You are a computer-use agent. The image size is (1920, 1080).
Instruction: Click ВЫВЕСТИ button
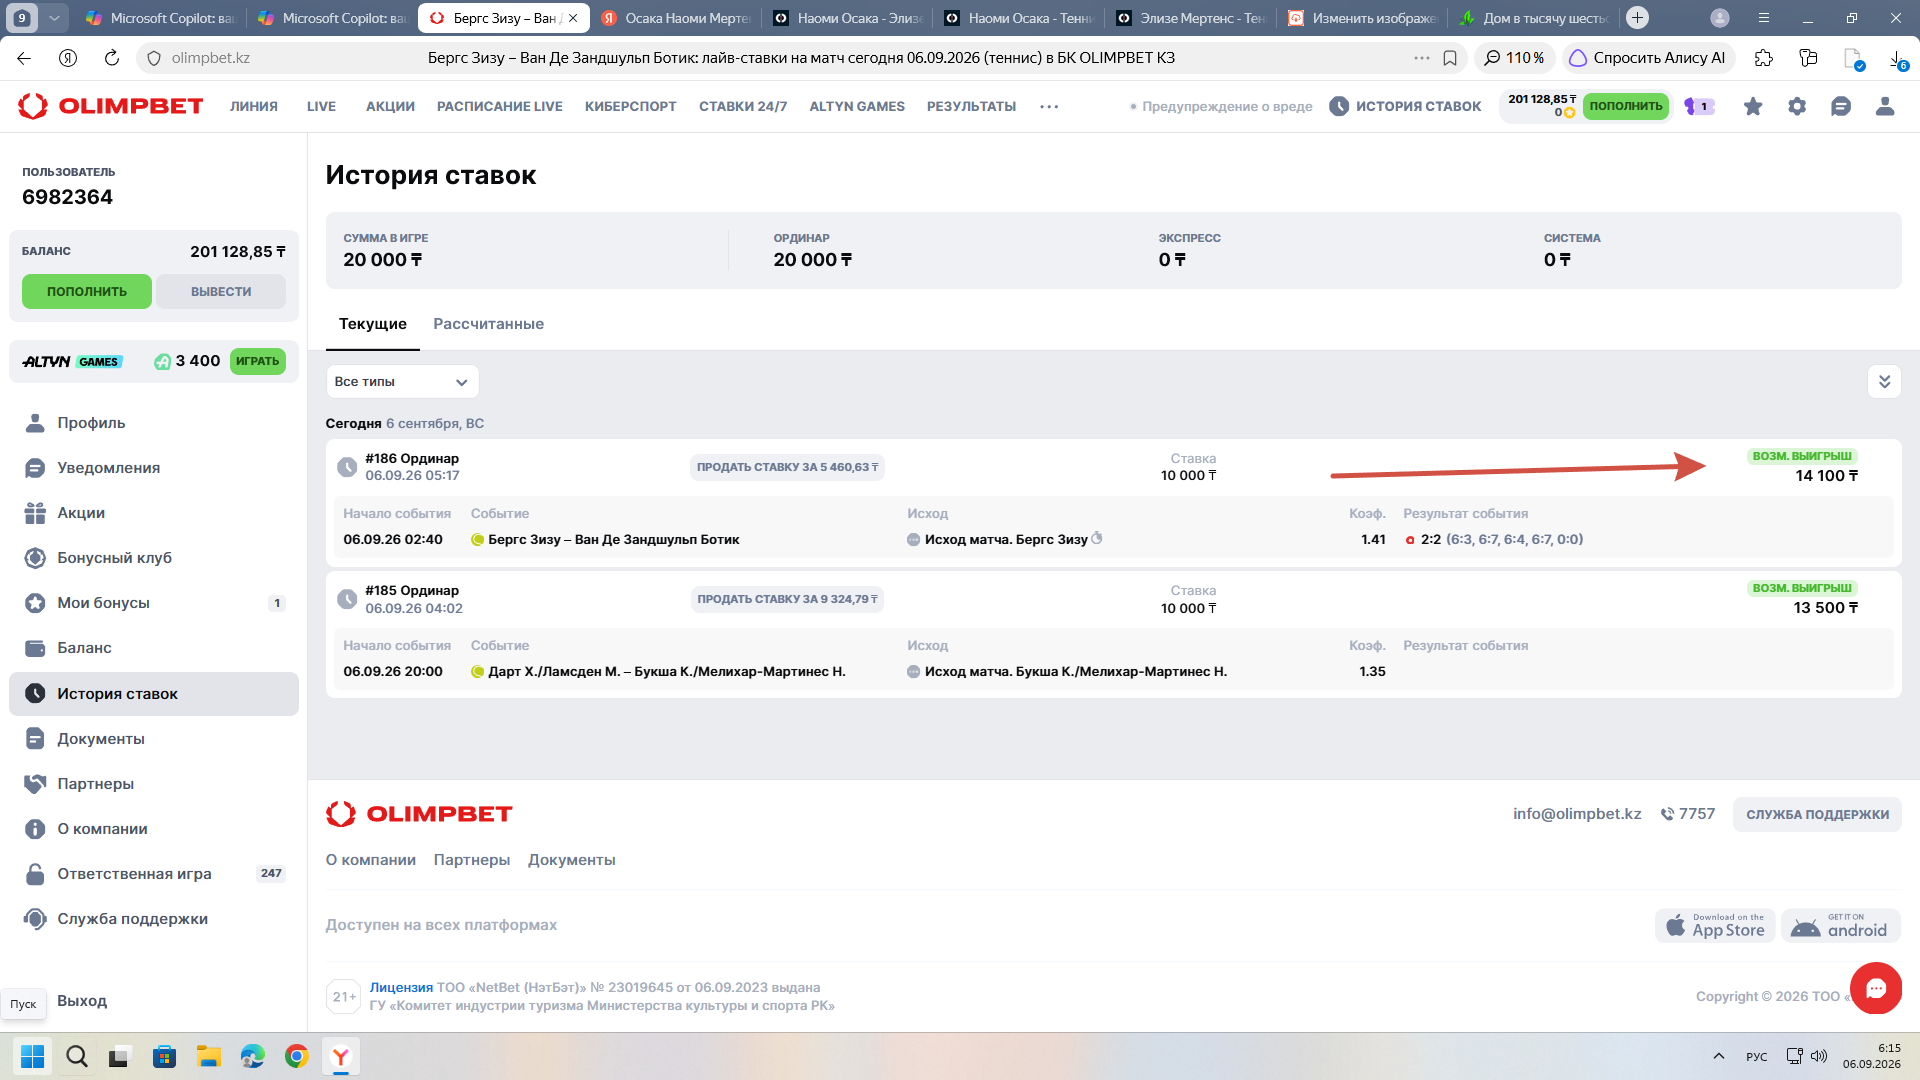[221, 291]
